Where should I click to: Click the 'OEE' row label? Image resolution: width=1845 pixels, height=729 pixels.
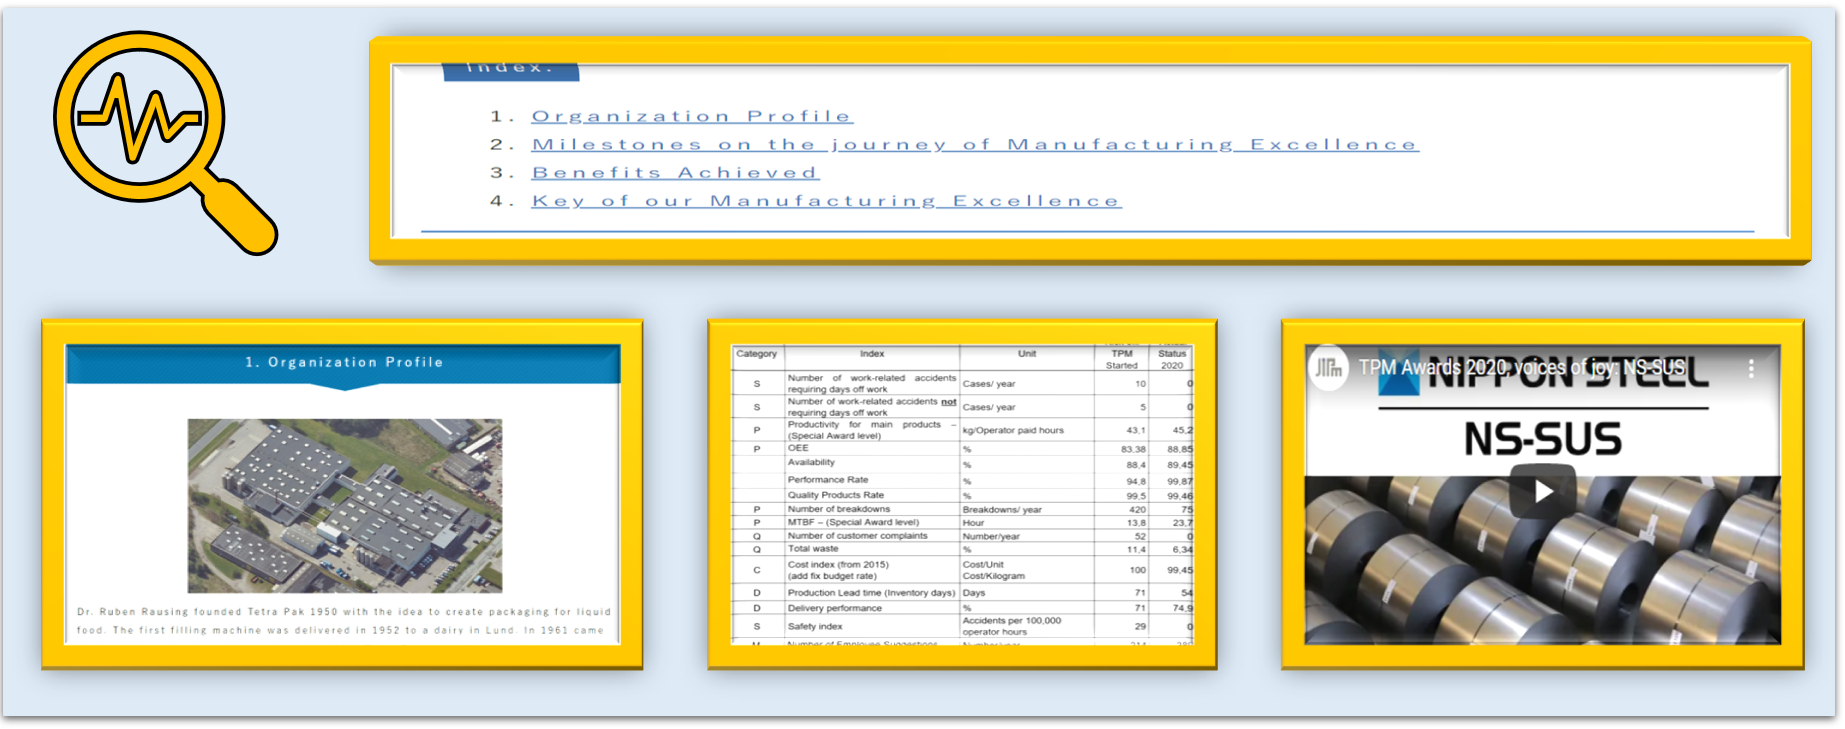(798, 448)
